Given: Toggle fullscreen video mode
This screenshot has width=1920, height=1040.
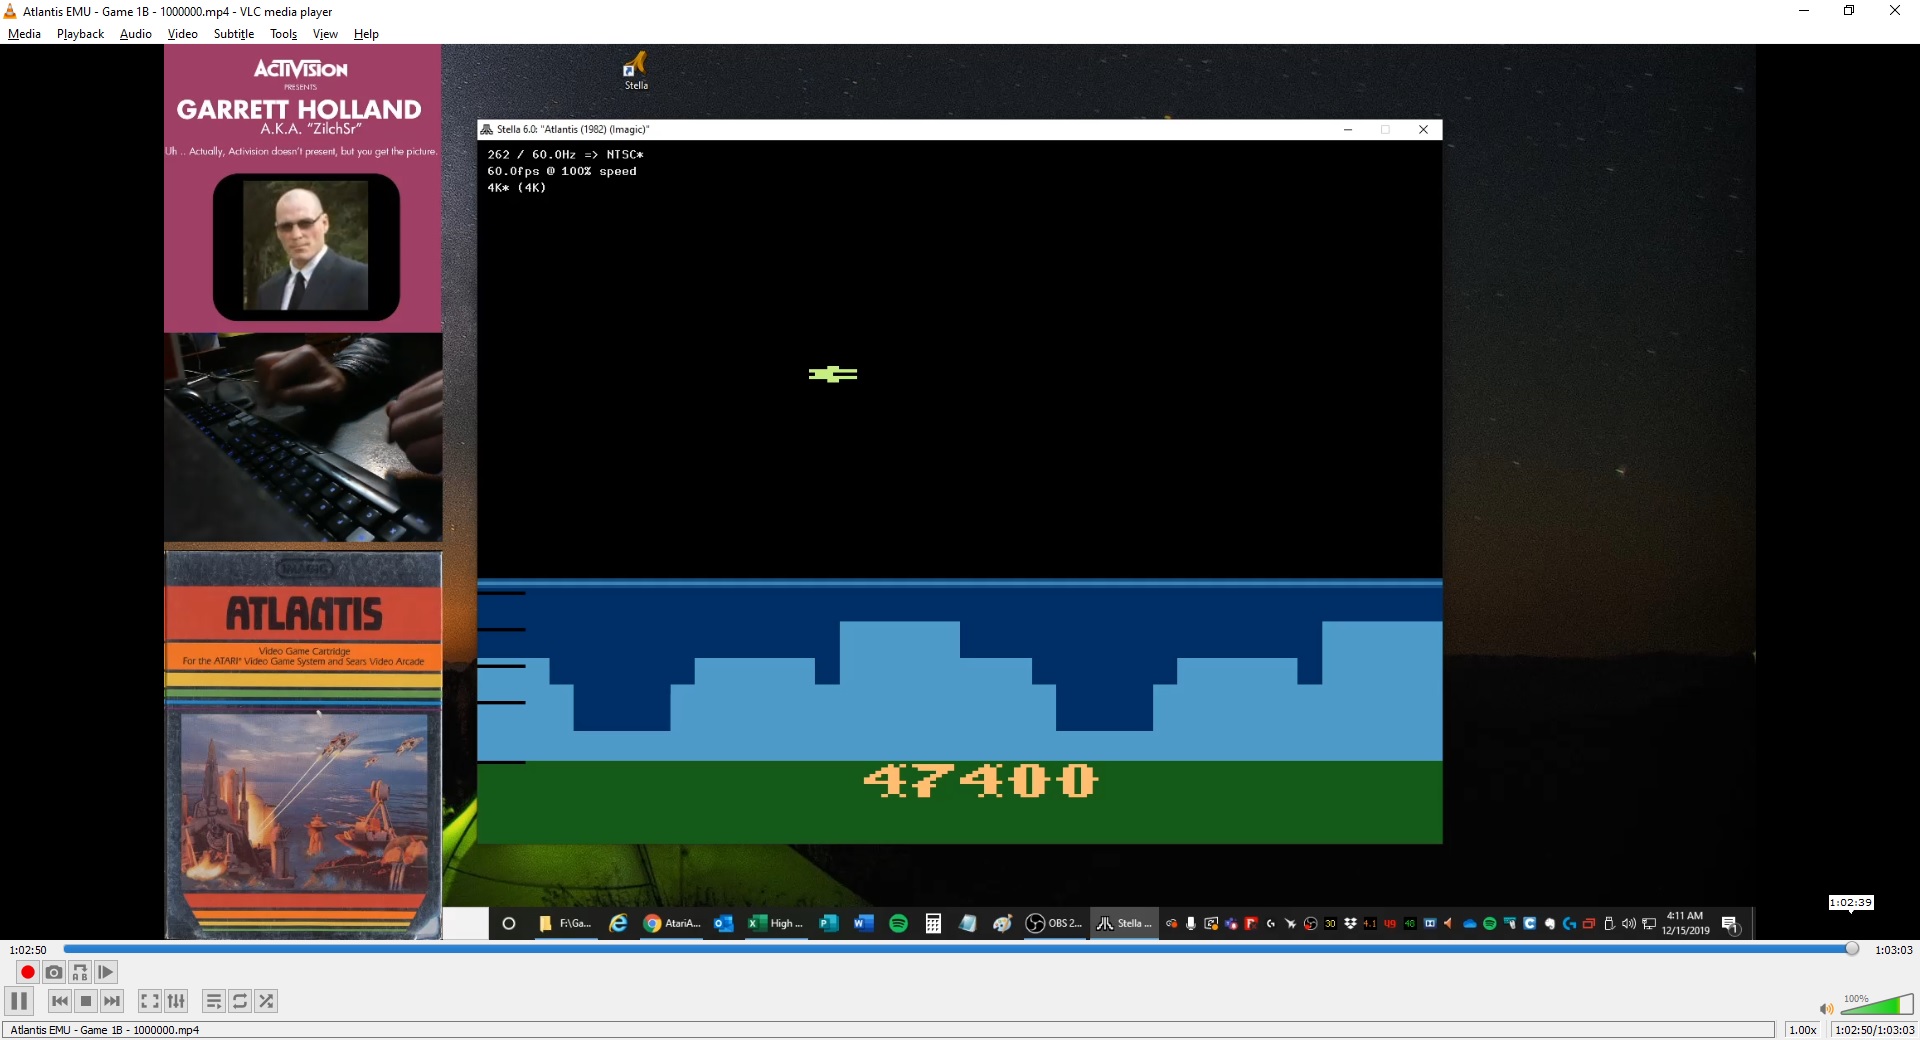Looking at the screenshot, I should [150, 1001].
